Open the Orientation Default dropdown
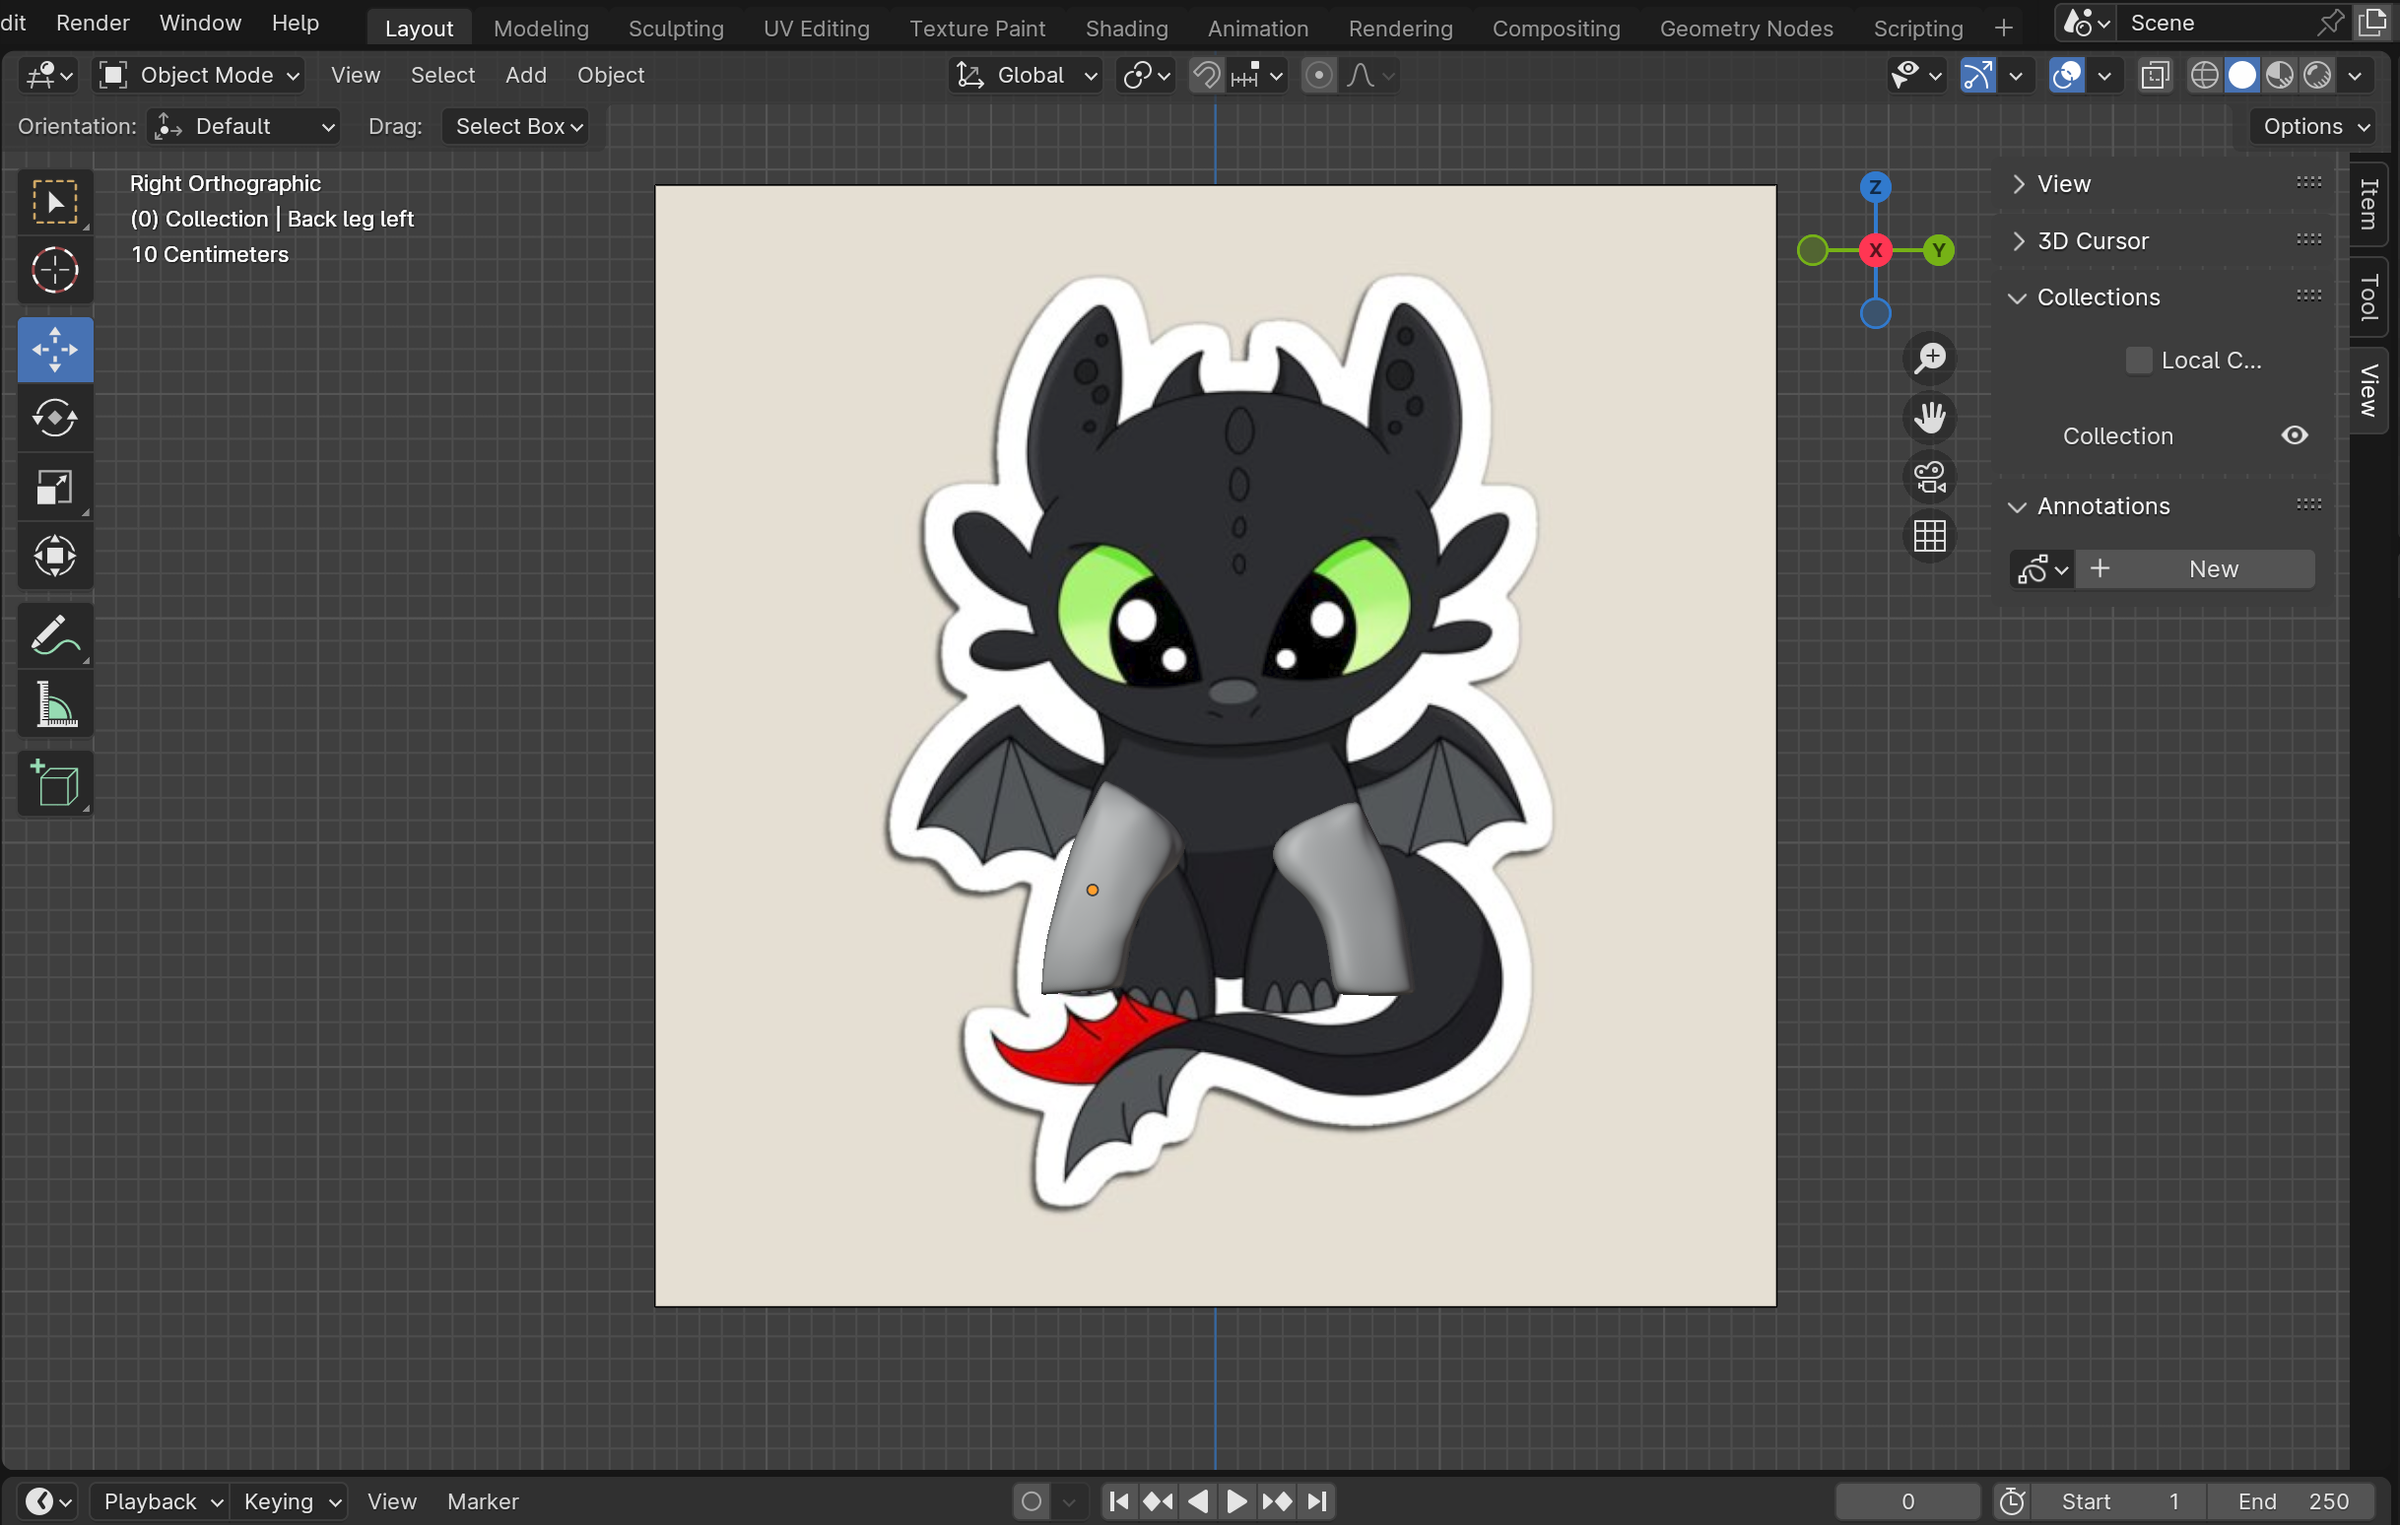Viewport: 2400px width, 1525px height. 244,126
